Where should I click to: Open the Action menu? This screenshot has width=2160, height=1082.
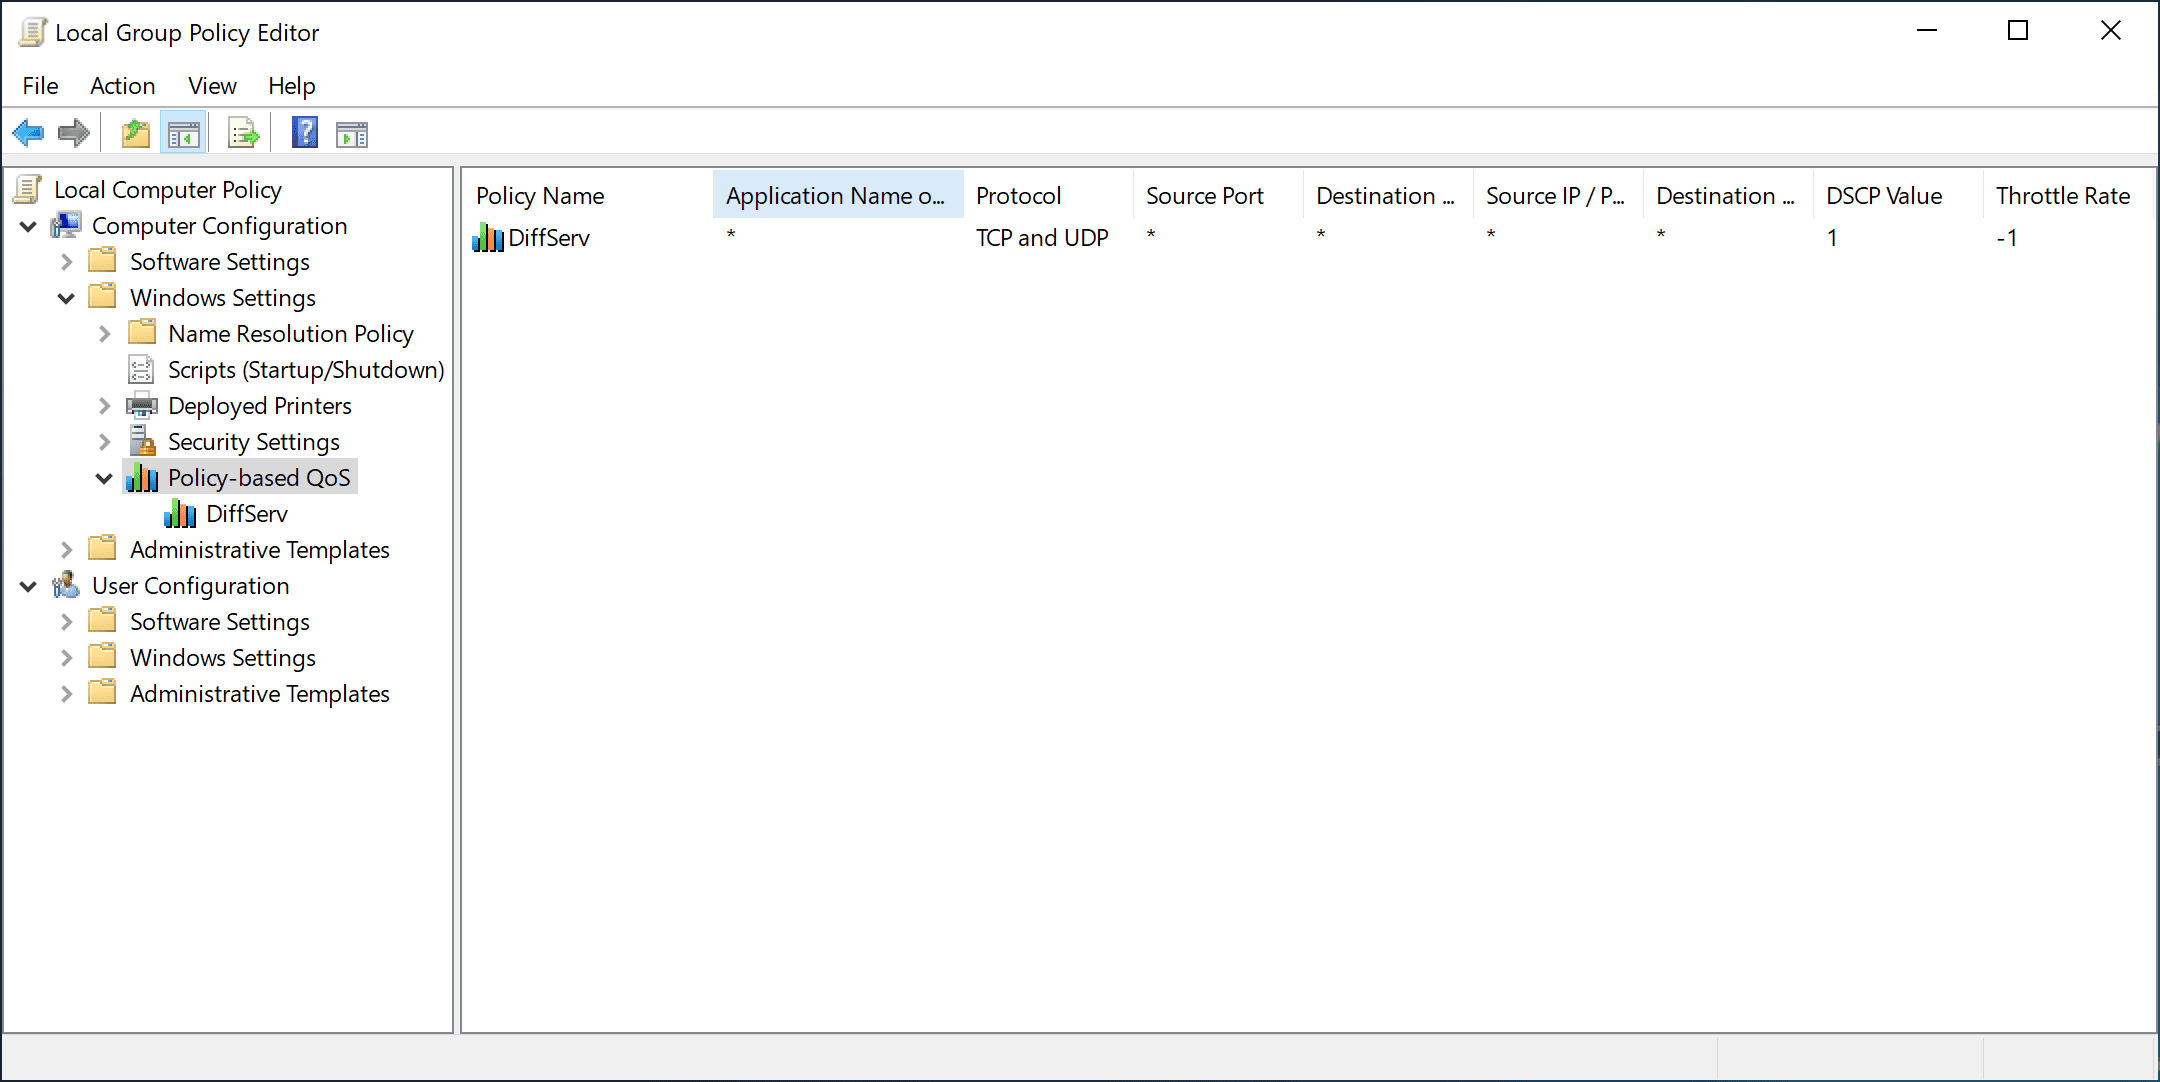[121, 86]
